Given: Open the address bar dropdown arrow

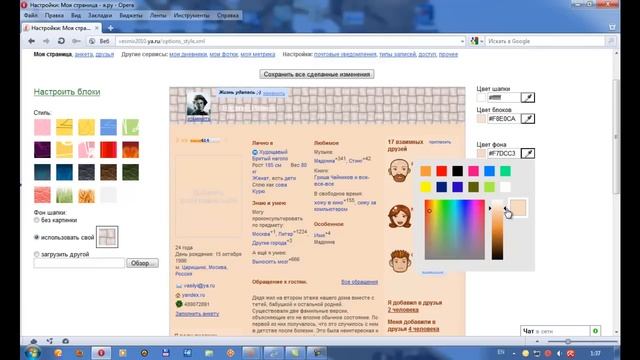Looking at the screenshot, I should [462, 41].
